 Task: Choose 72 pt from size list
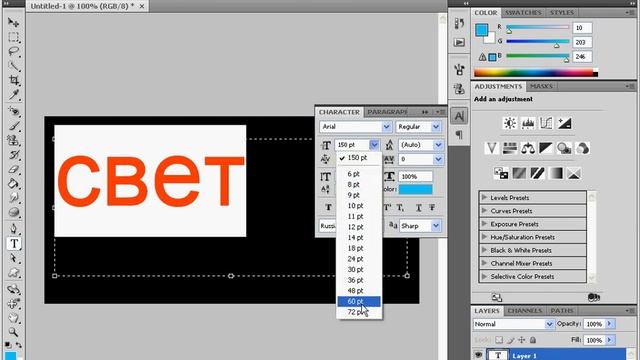point(359,312)
